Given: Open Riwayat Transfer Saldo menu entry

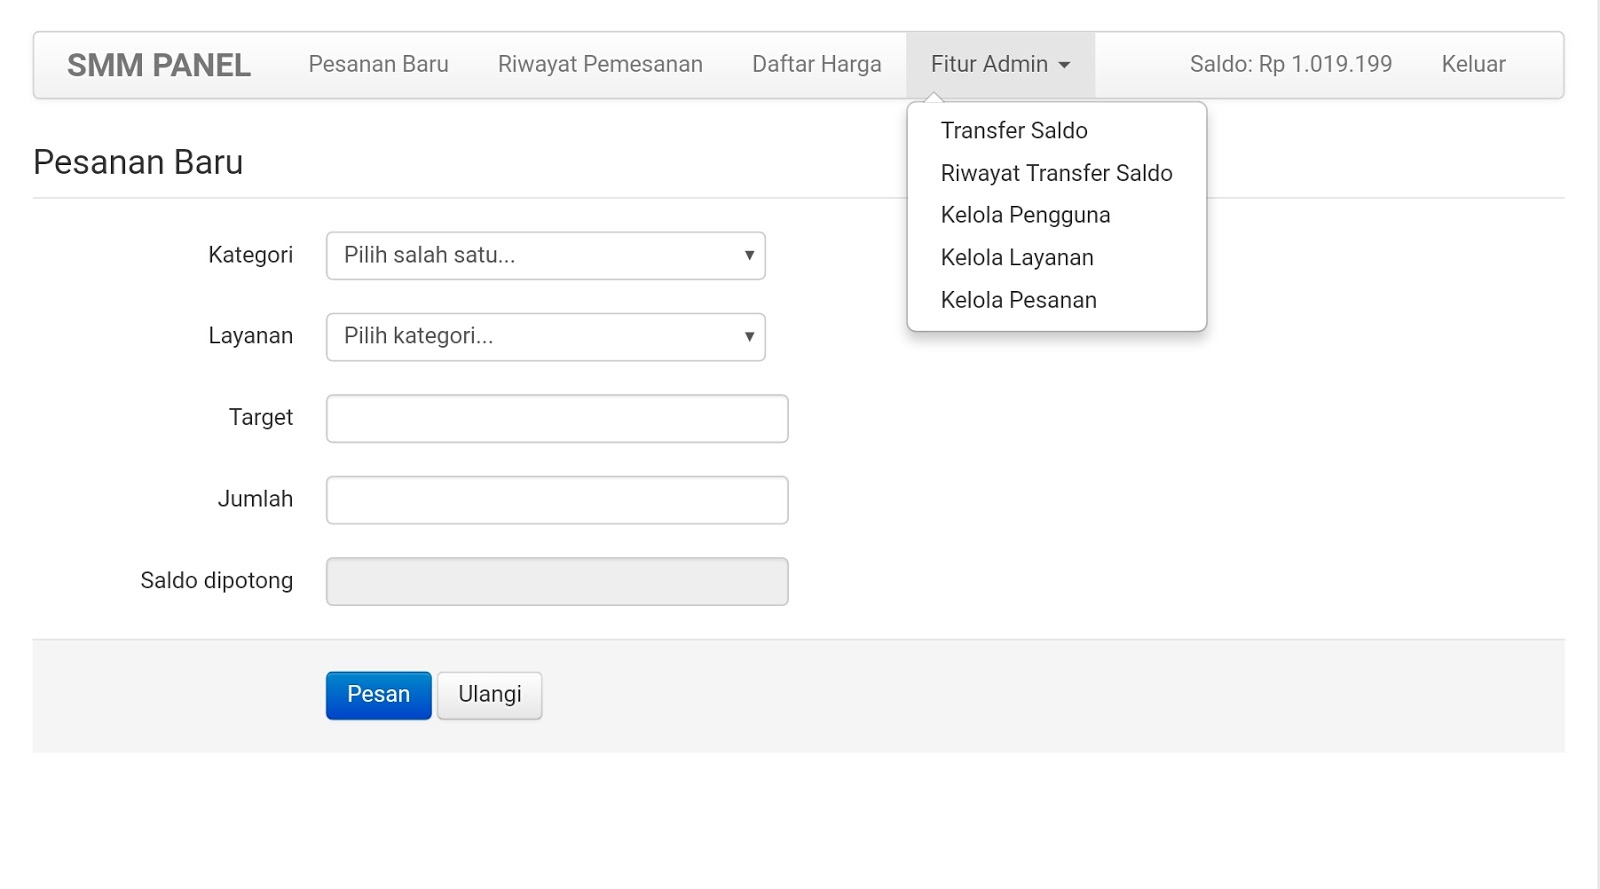Looking at the screenshot, I should pyautogui.click(x=1056, y=173).
